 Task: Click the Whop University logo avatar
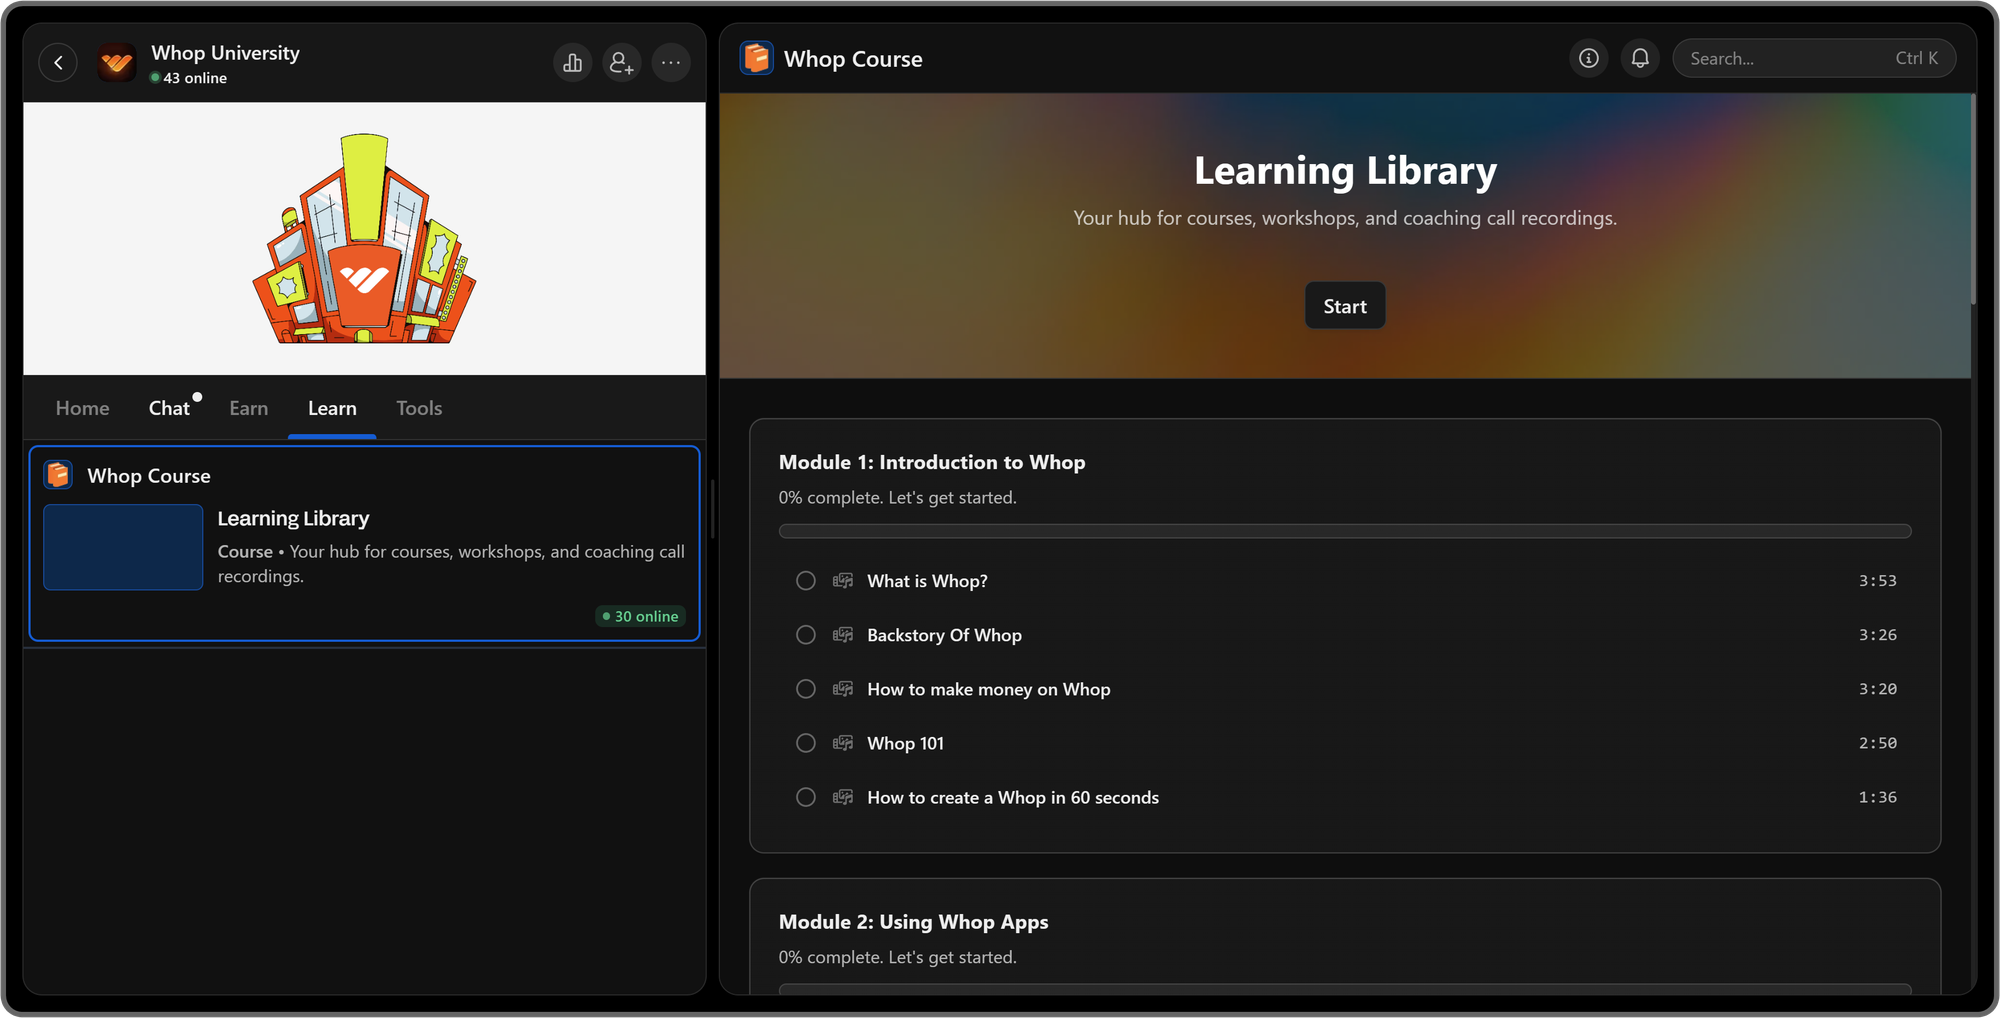[117, 63]
